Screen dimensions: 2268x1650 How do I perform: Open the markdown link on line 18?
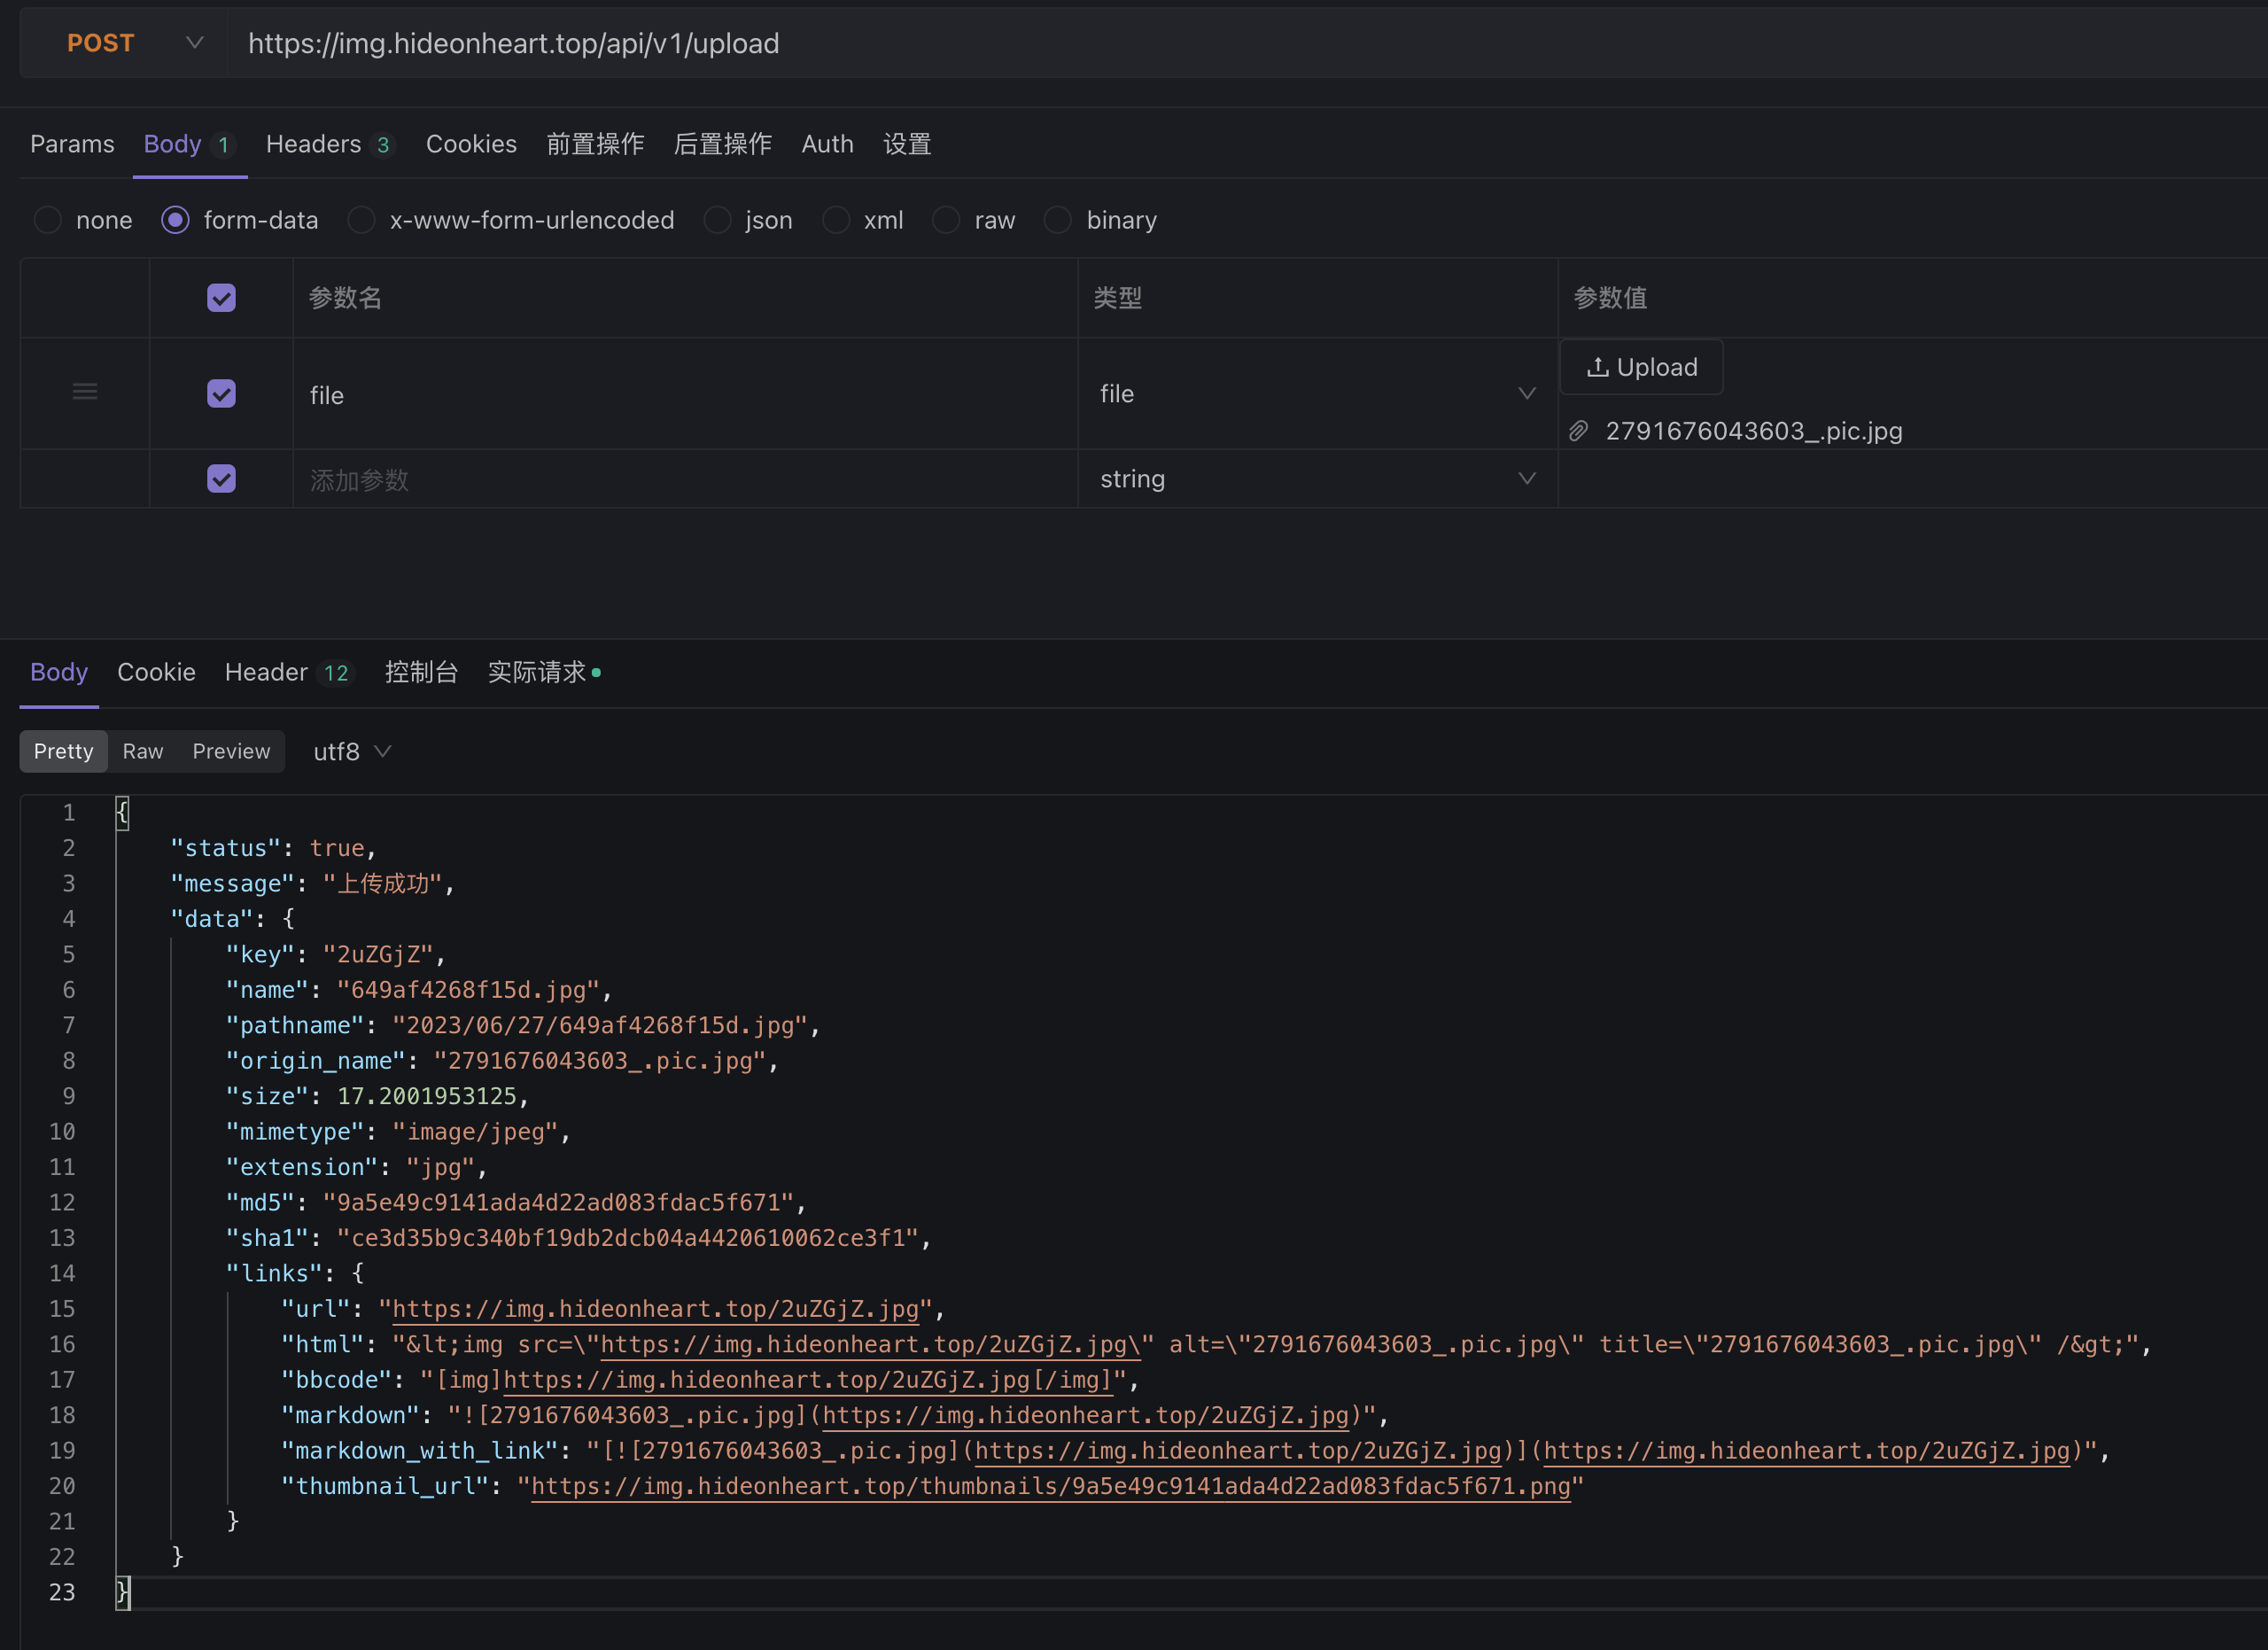click(x=1086, y=1415)
